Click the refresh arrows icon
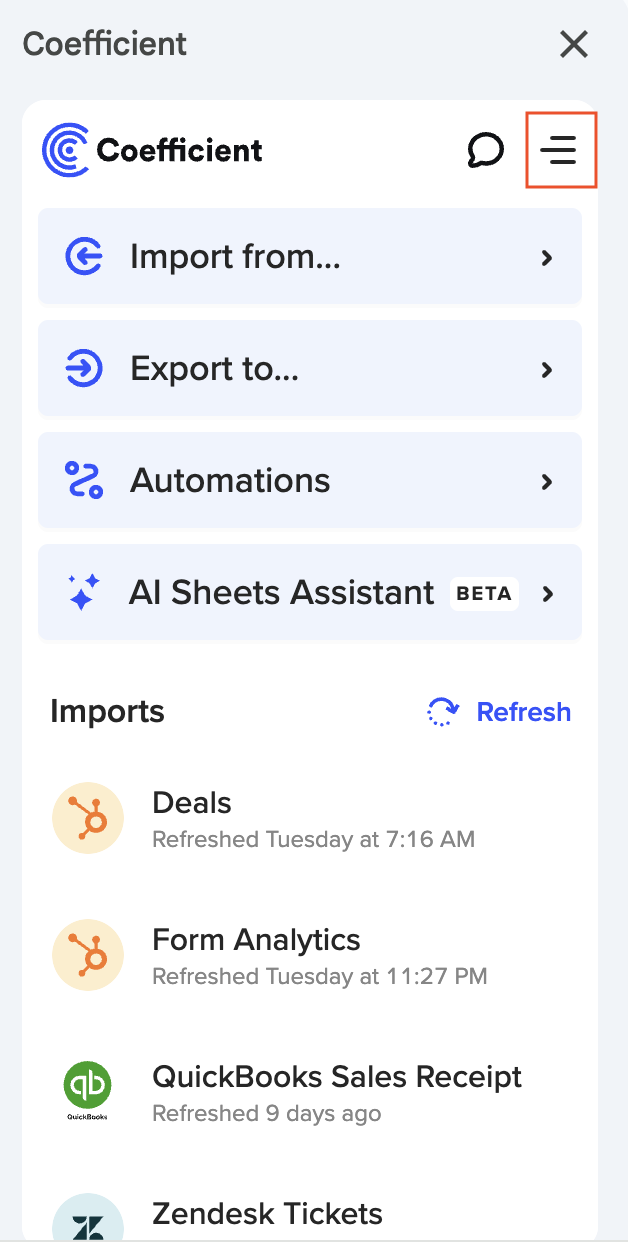The image size is (628, 1242). 446,711
